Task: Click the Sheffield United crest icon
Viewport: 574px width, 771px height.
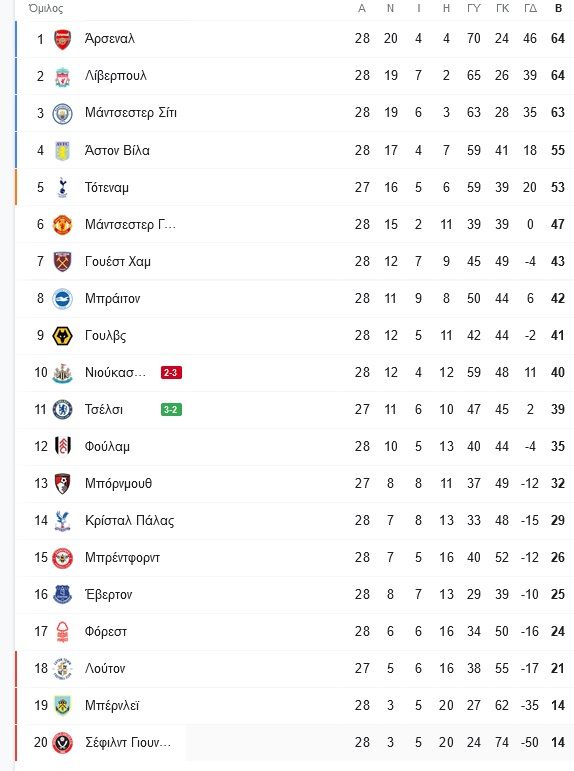Action: [62, 742]
